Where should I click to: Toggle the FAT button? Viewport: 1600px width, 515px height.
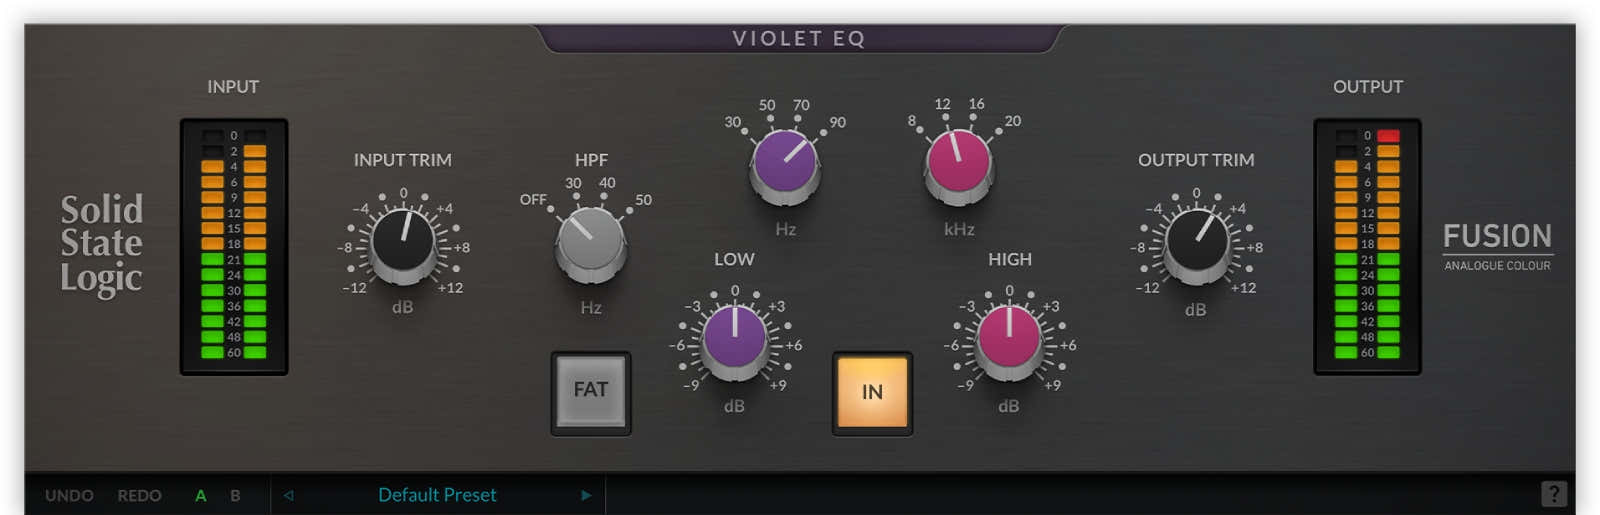coord(591,393)
